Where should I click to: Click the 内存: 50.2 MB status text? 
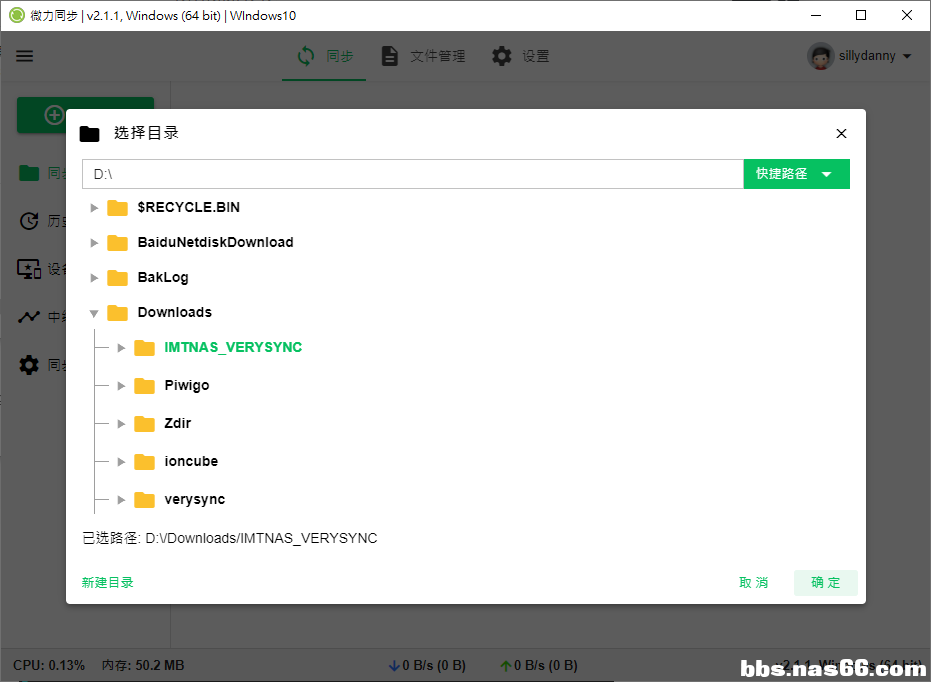pyautogui.click(x=143, y=665)
